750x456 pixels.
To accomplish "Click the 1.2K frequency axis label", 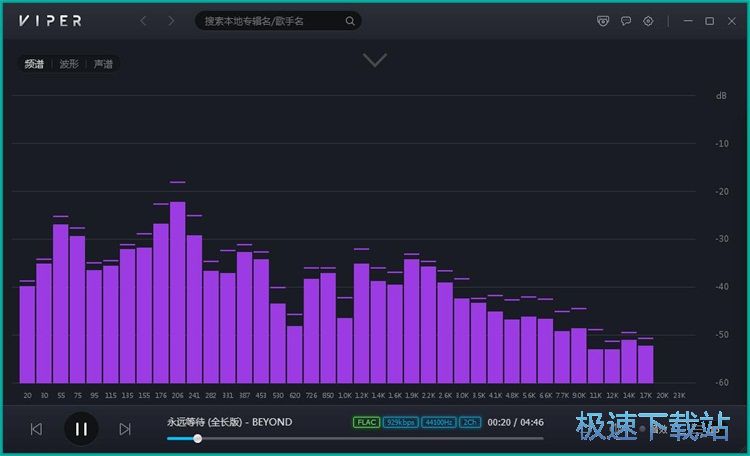I will click(x=361, y=396).
